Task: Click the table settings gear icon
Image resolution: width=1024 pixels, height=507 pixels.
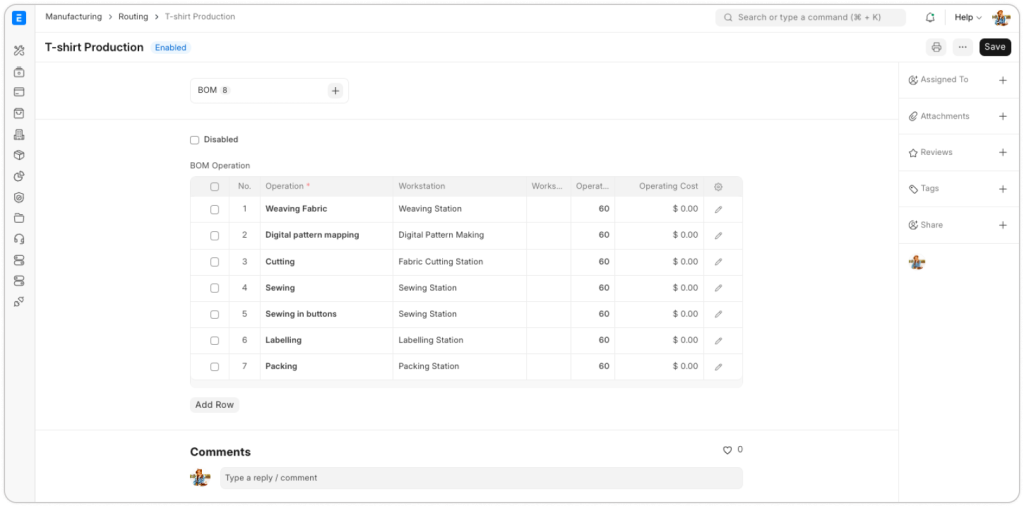Action: click(x=718, y=187)
